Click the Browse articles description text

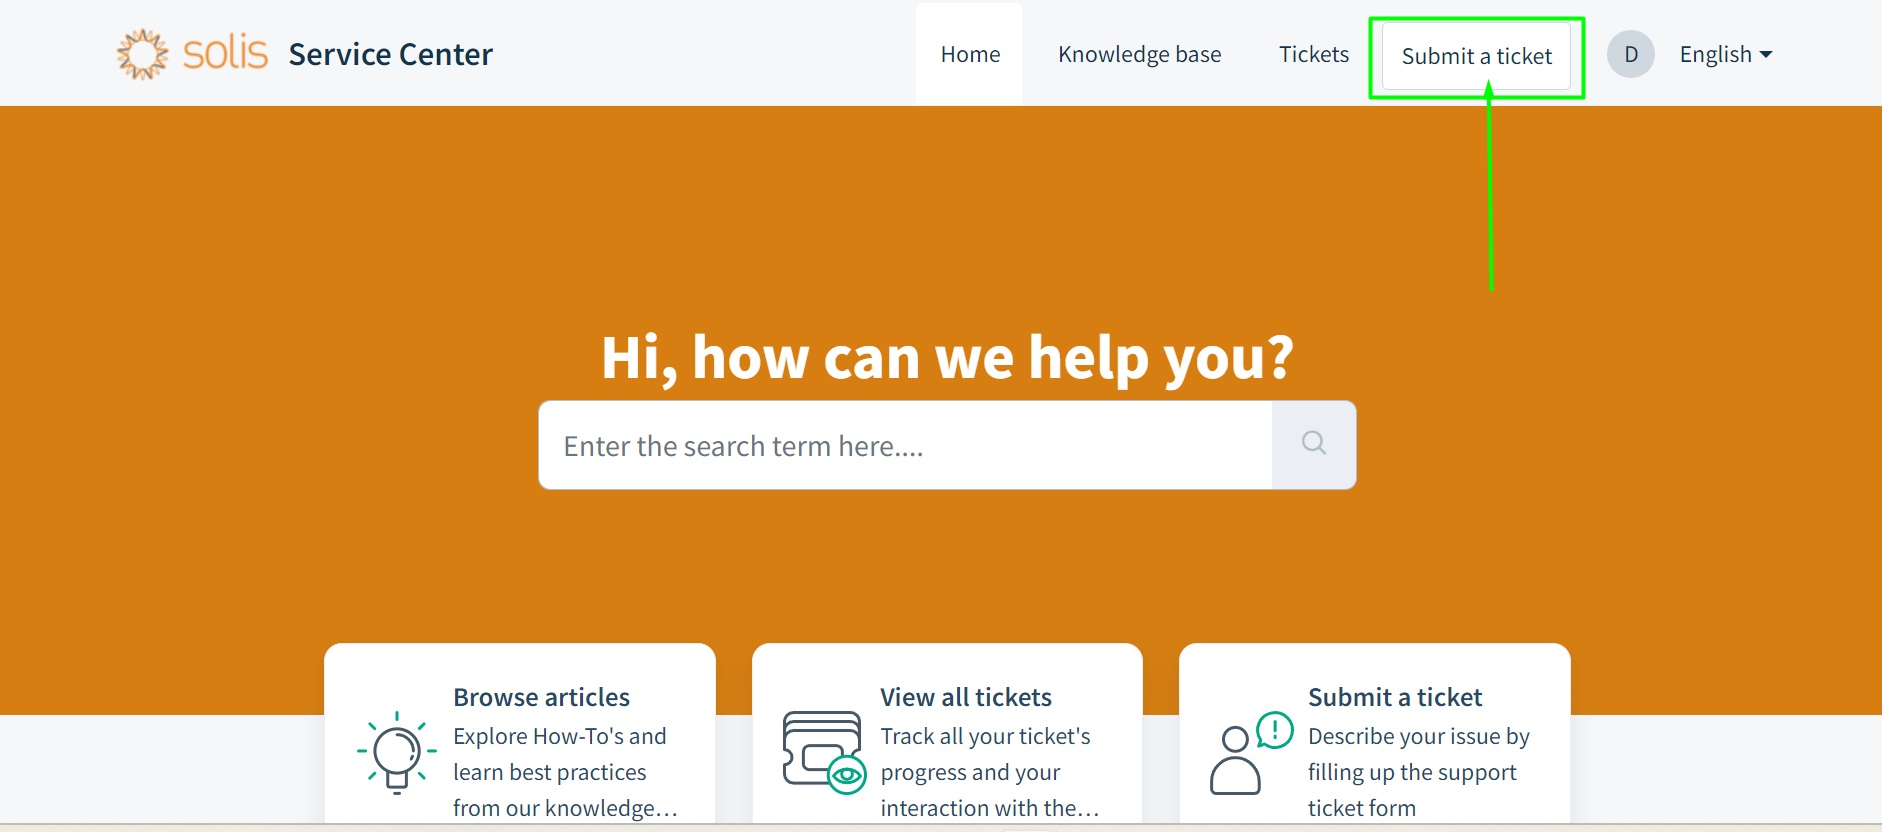[565, 772]
